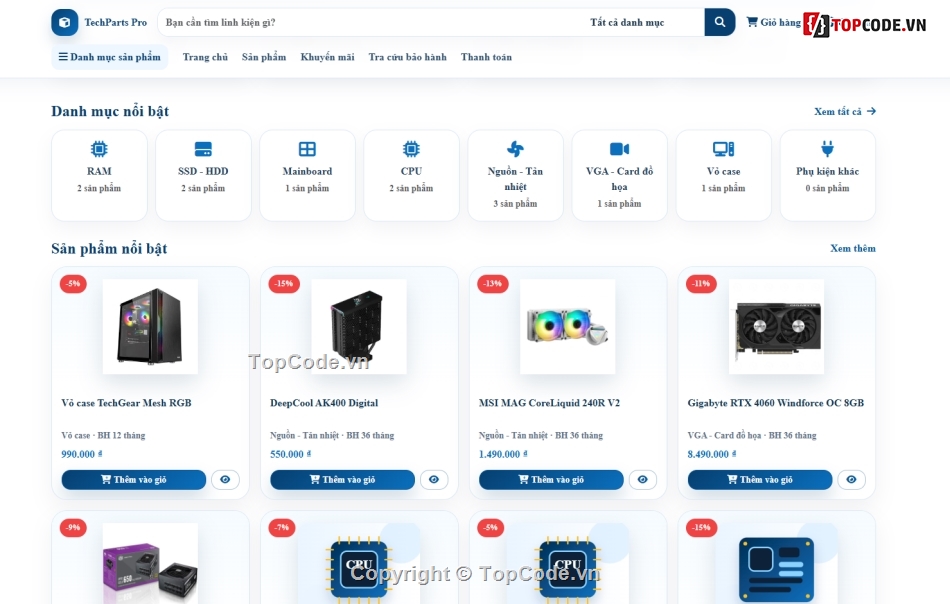Click the SSD - HDD drive icon

tap(203, 149)
